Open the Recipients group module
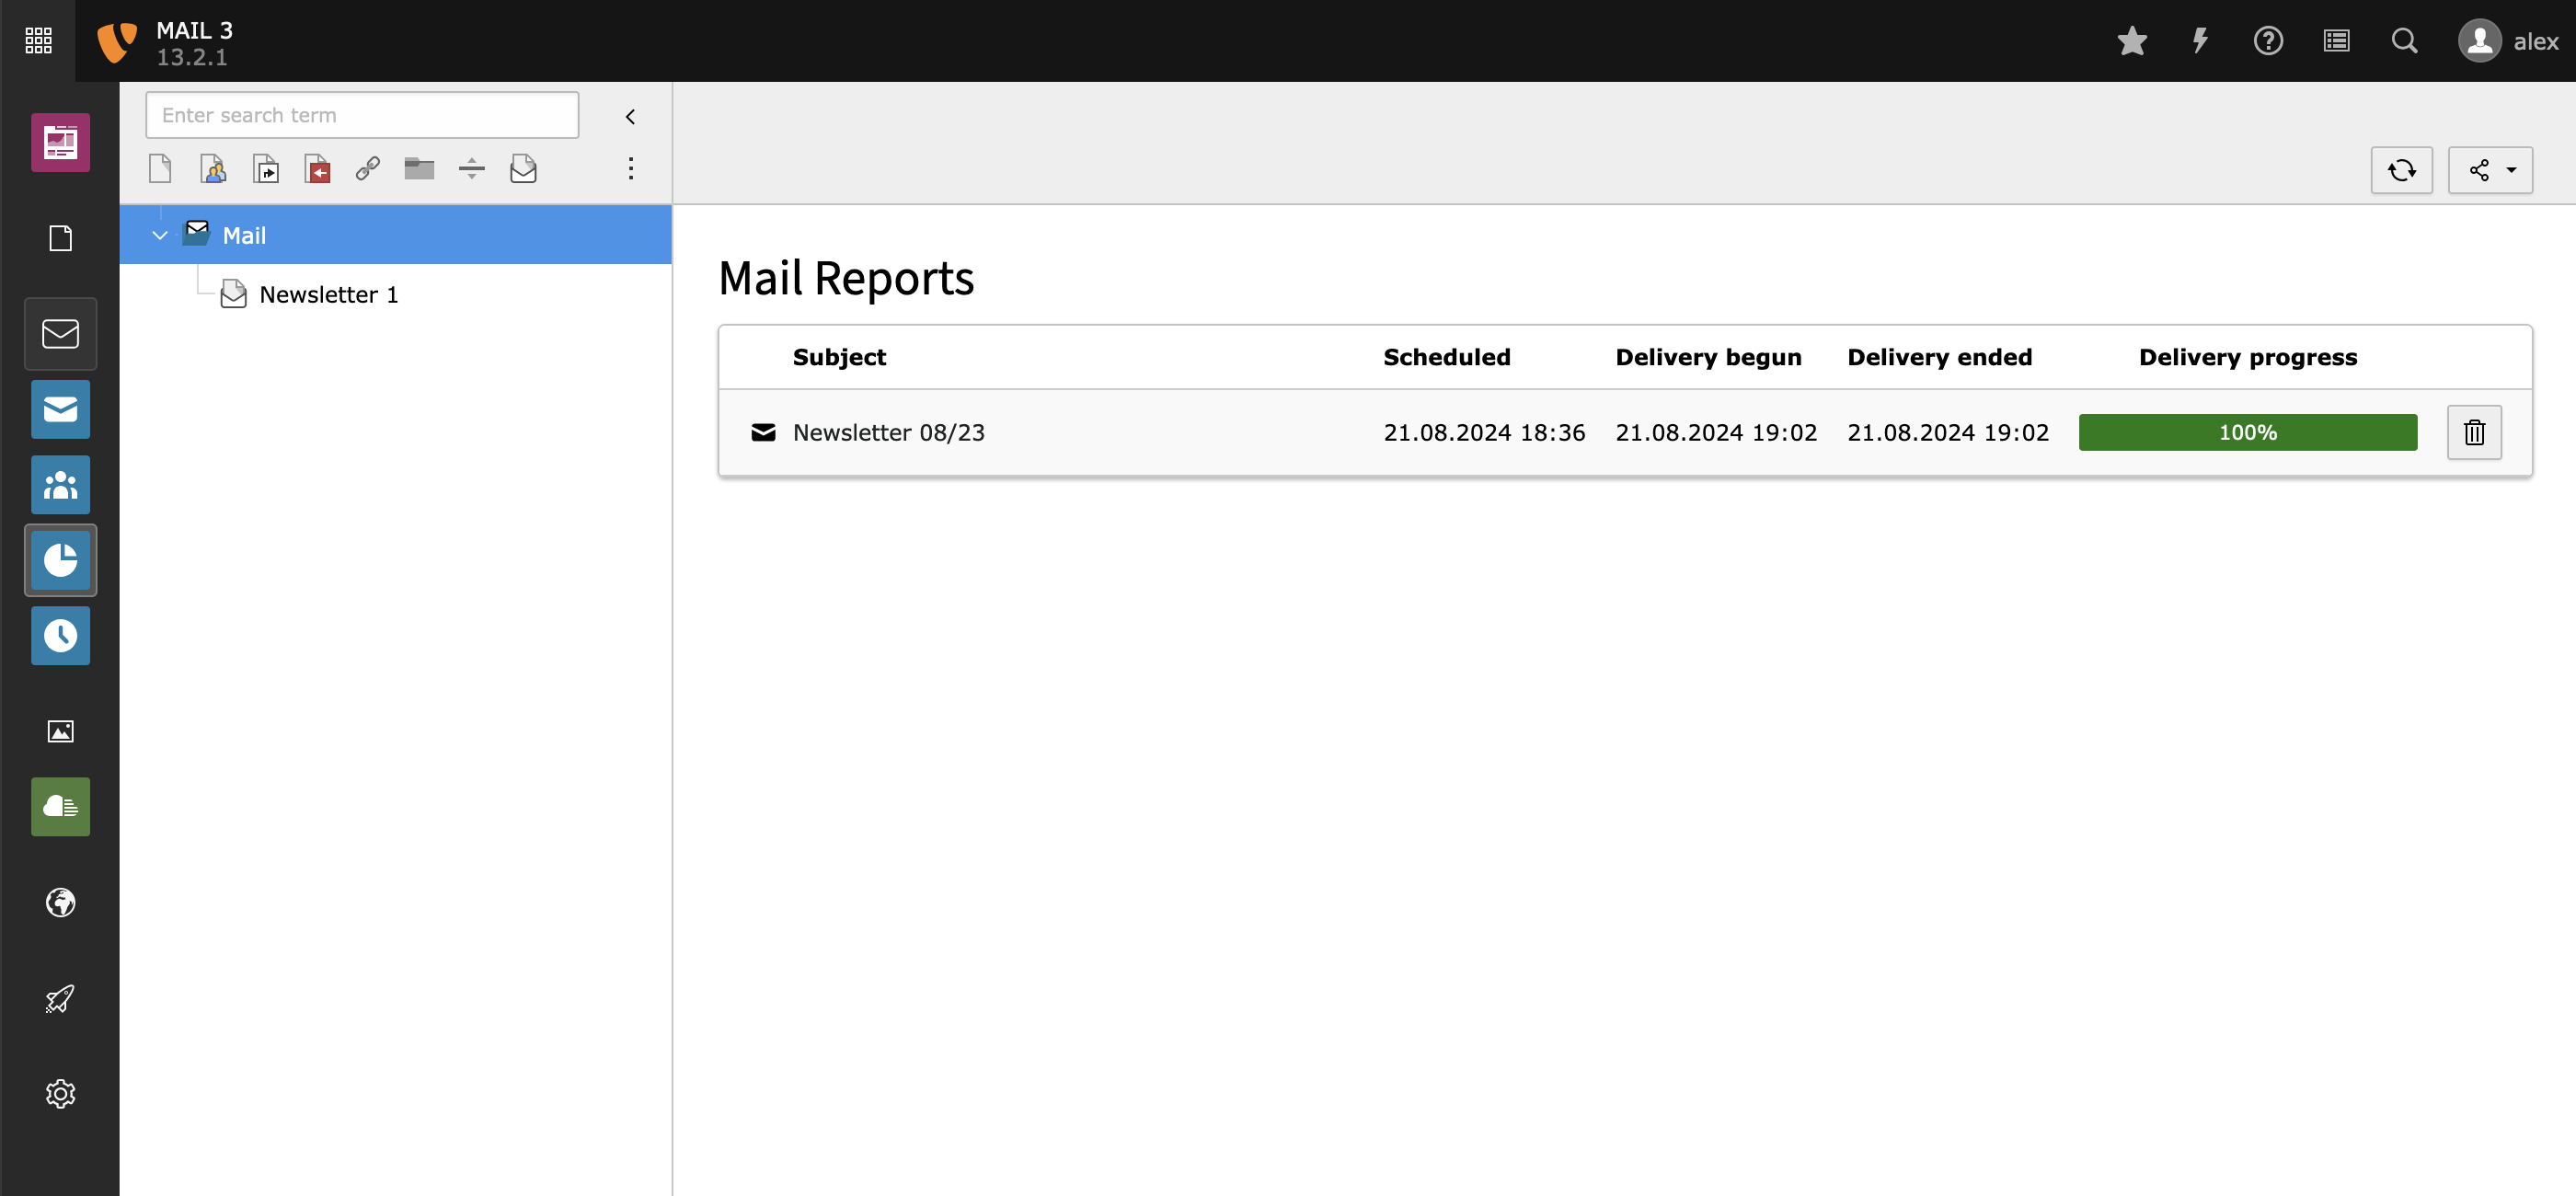 click(60, 485)
